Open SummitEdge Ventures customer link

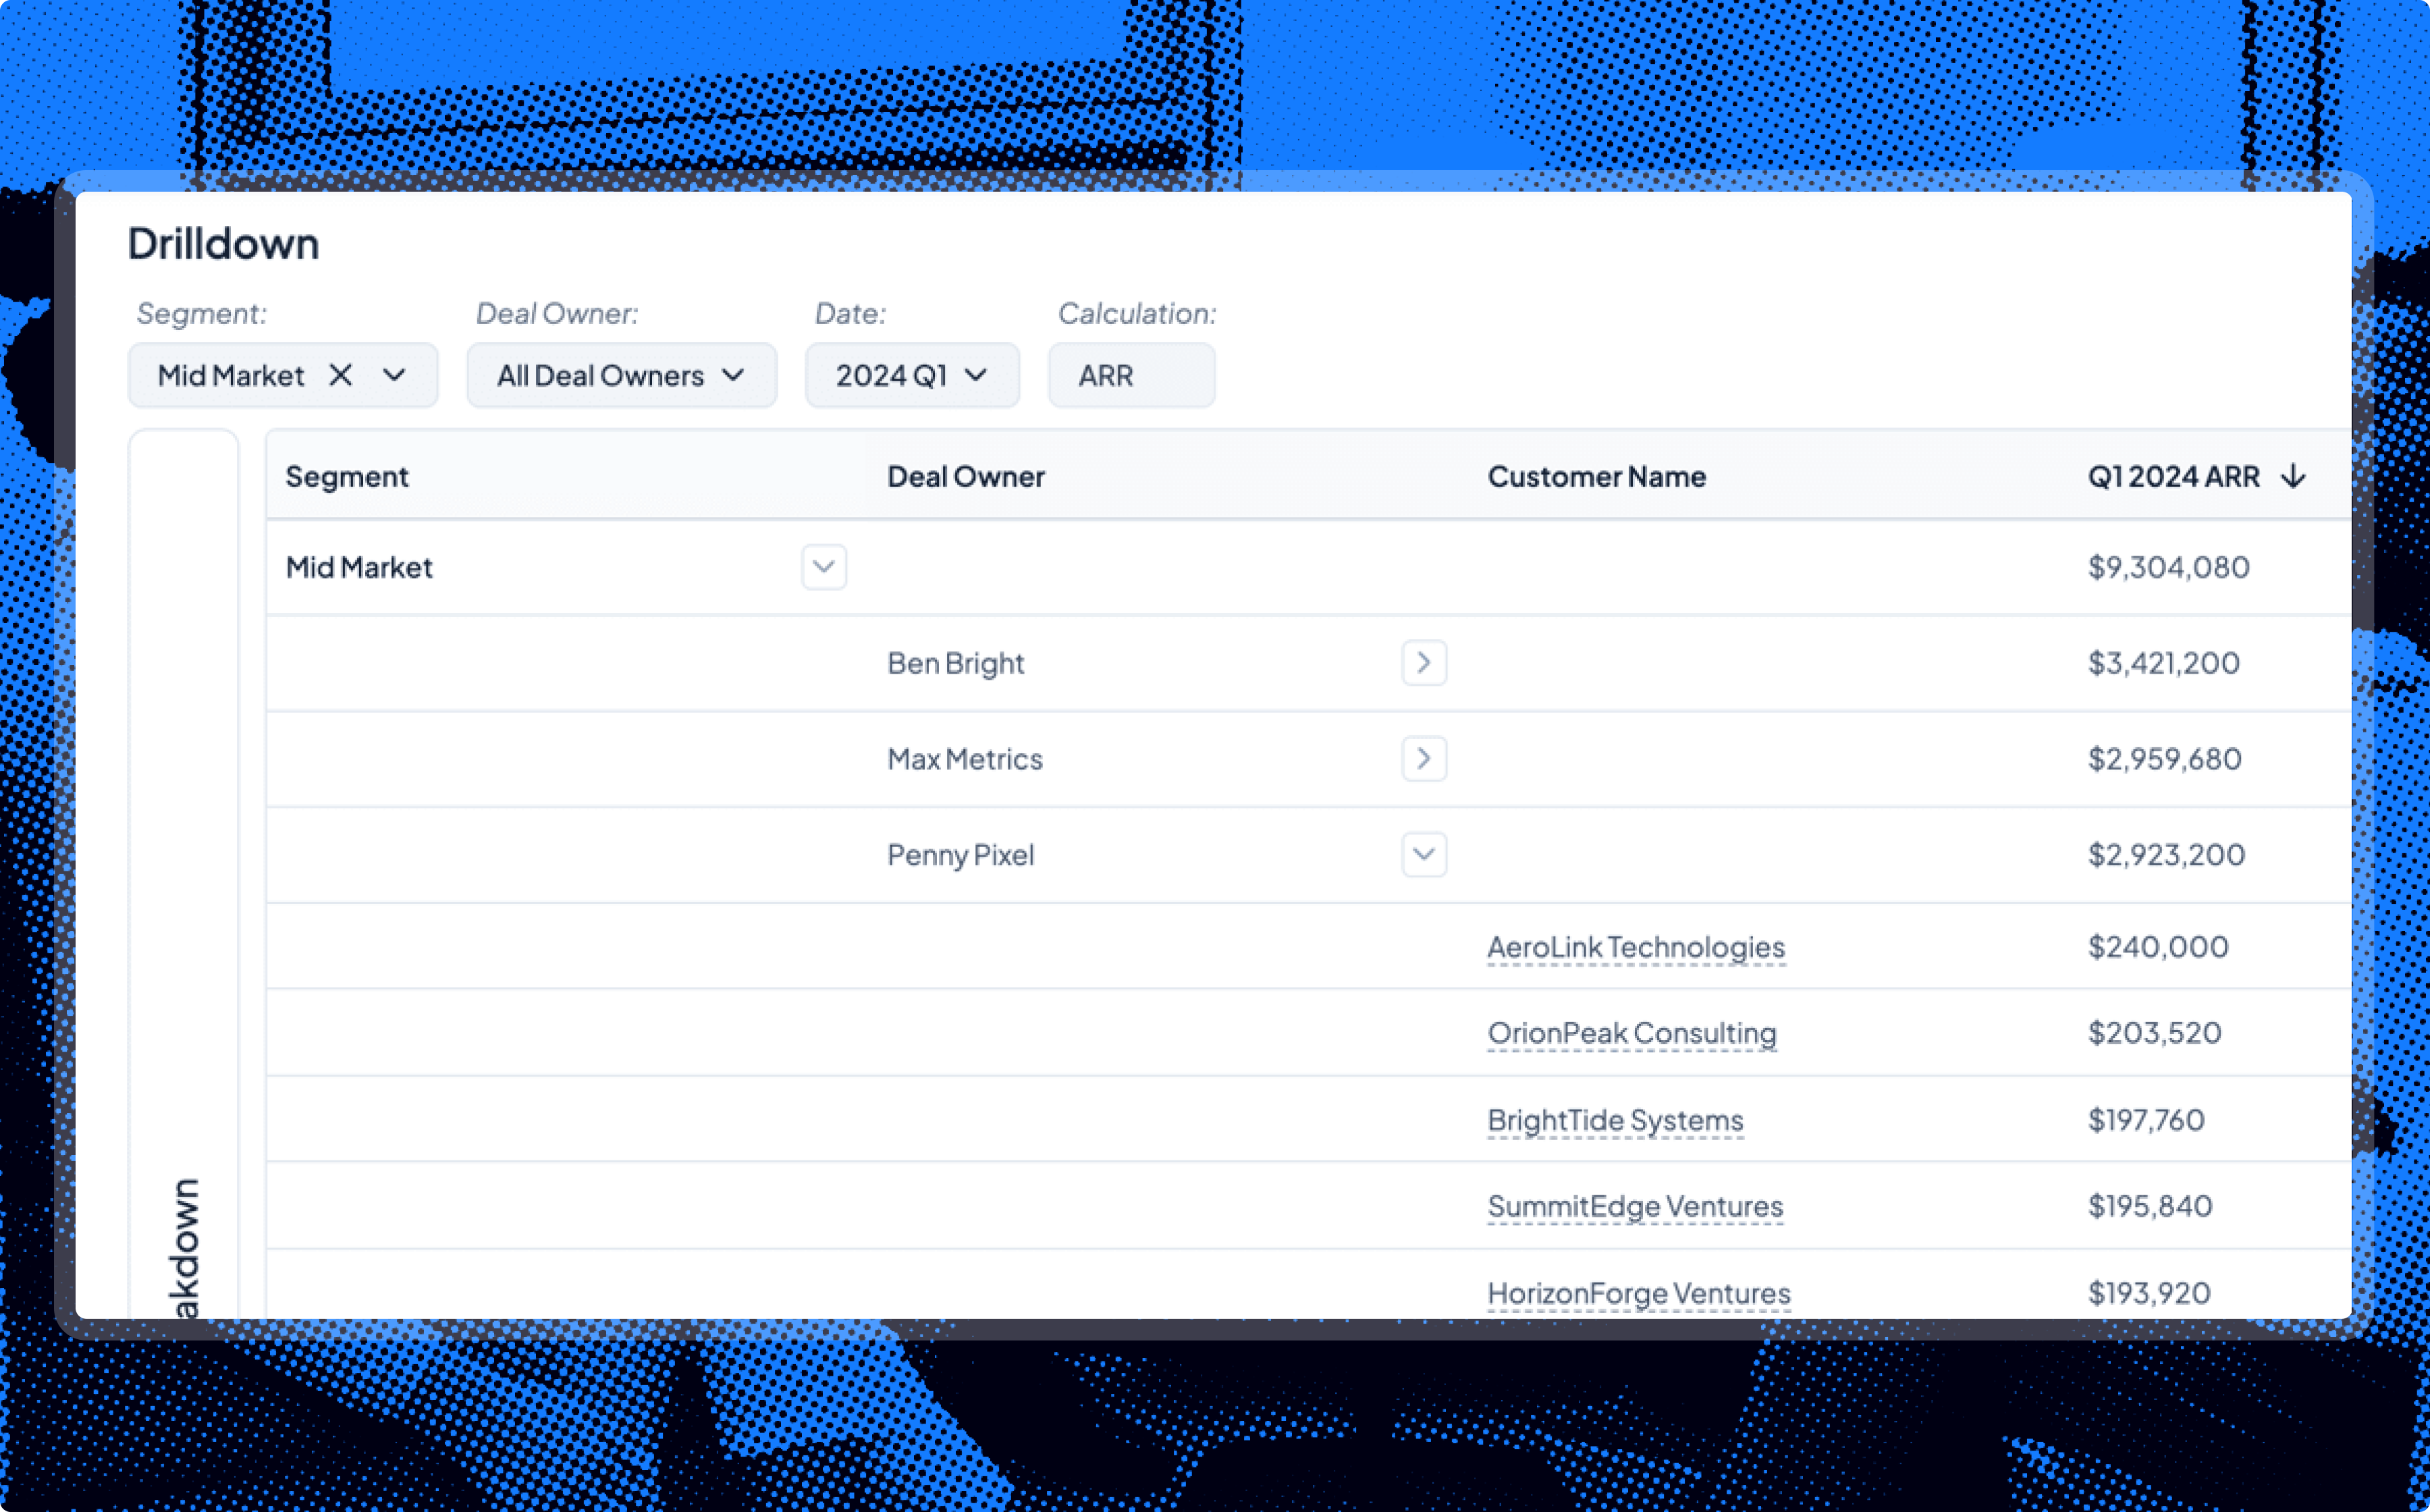click(1634, 1206)
